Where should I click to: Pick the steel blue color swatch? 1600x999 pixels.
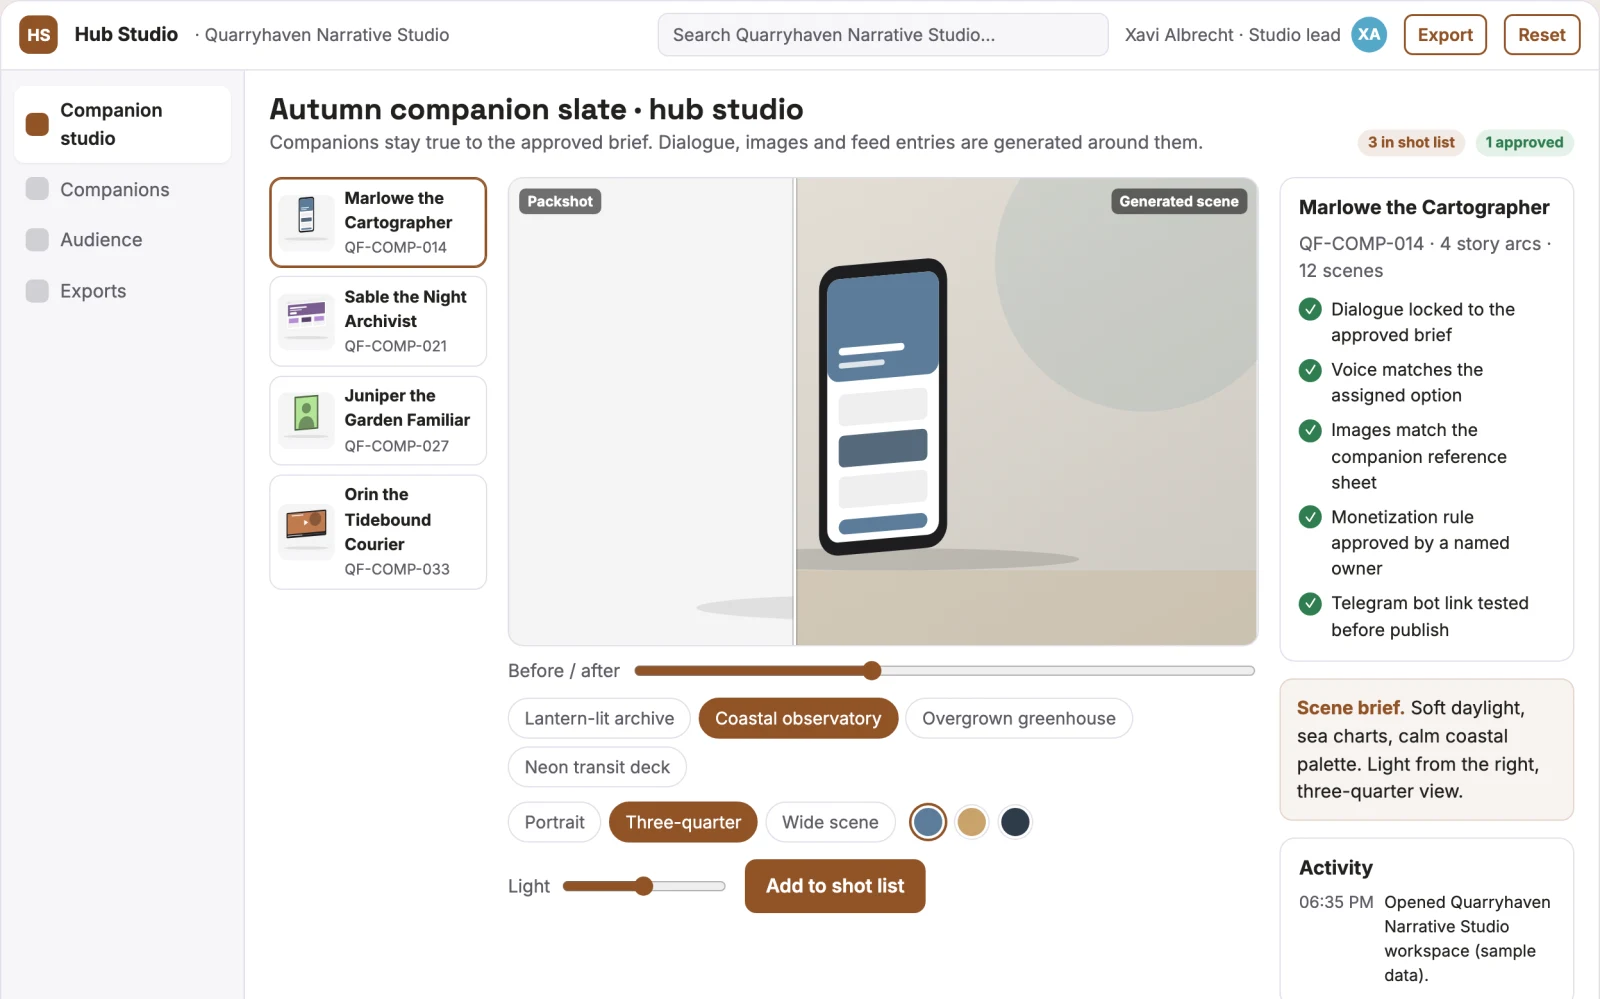coord(928,822)
